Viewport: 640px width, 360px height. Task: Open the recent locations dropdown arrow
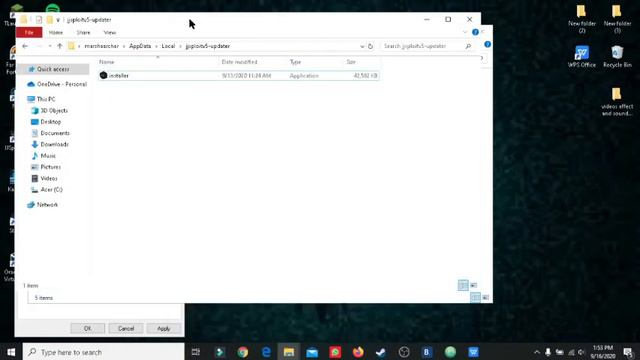[50, 46]
